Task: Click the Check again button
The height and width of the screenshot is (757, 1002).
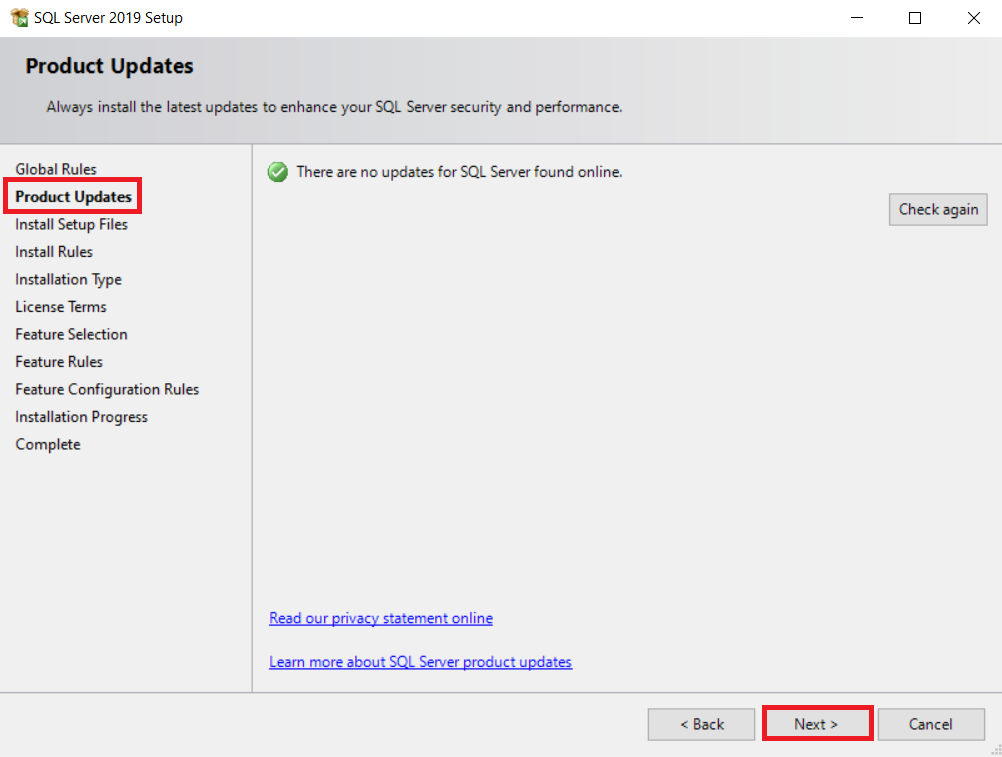Action: (937, 210)
